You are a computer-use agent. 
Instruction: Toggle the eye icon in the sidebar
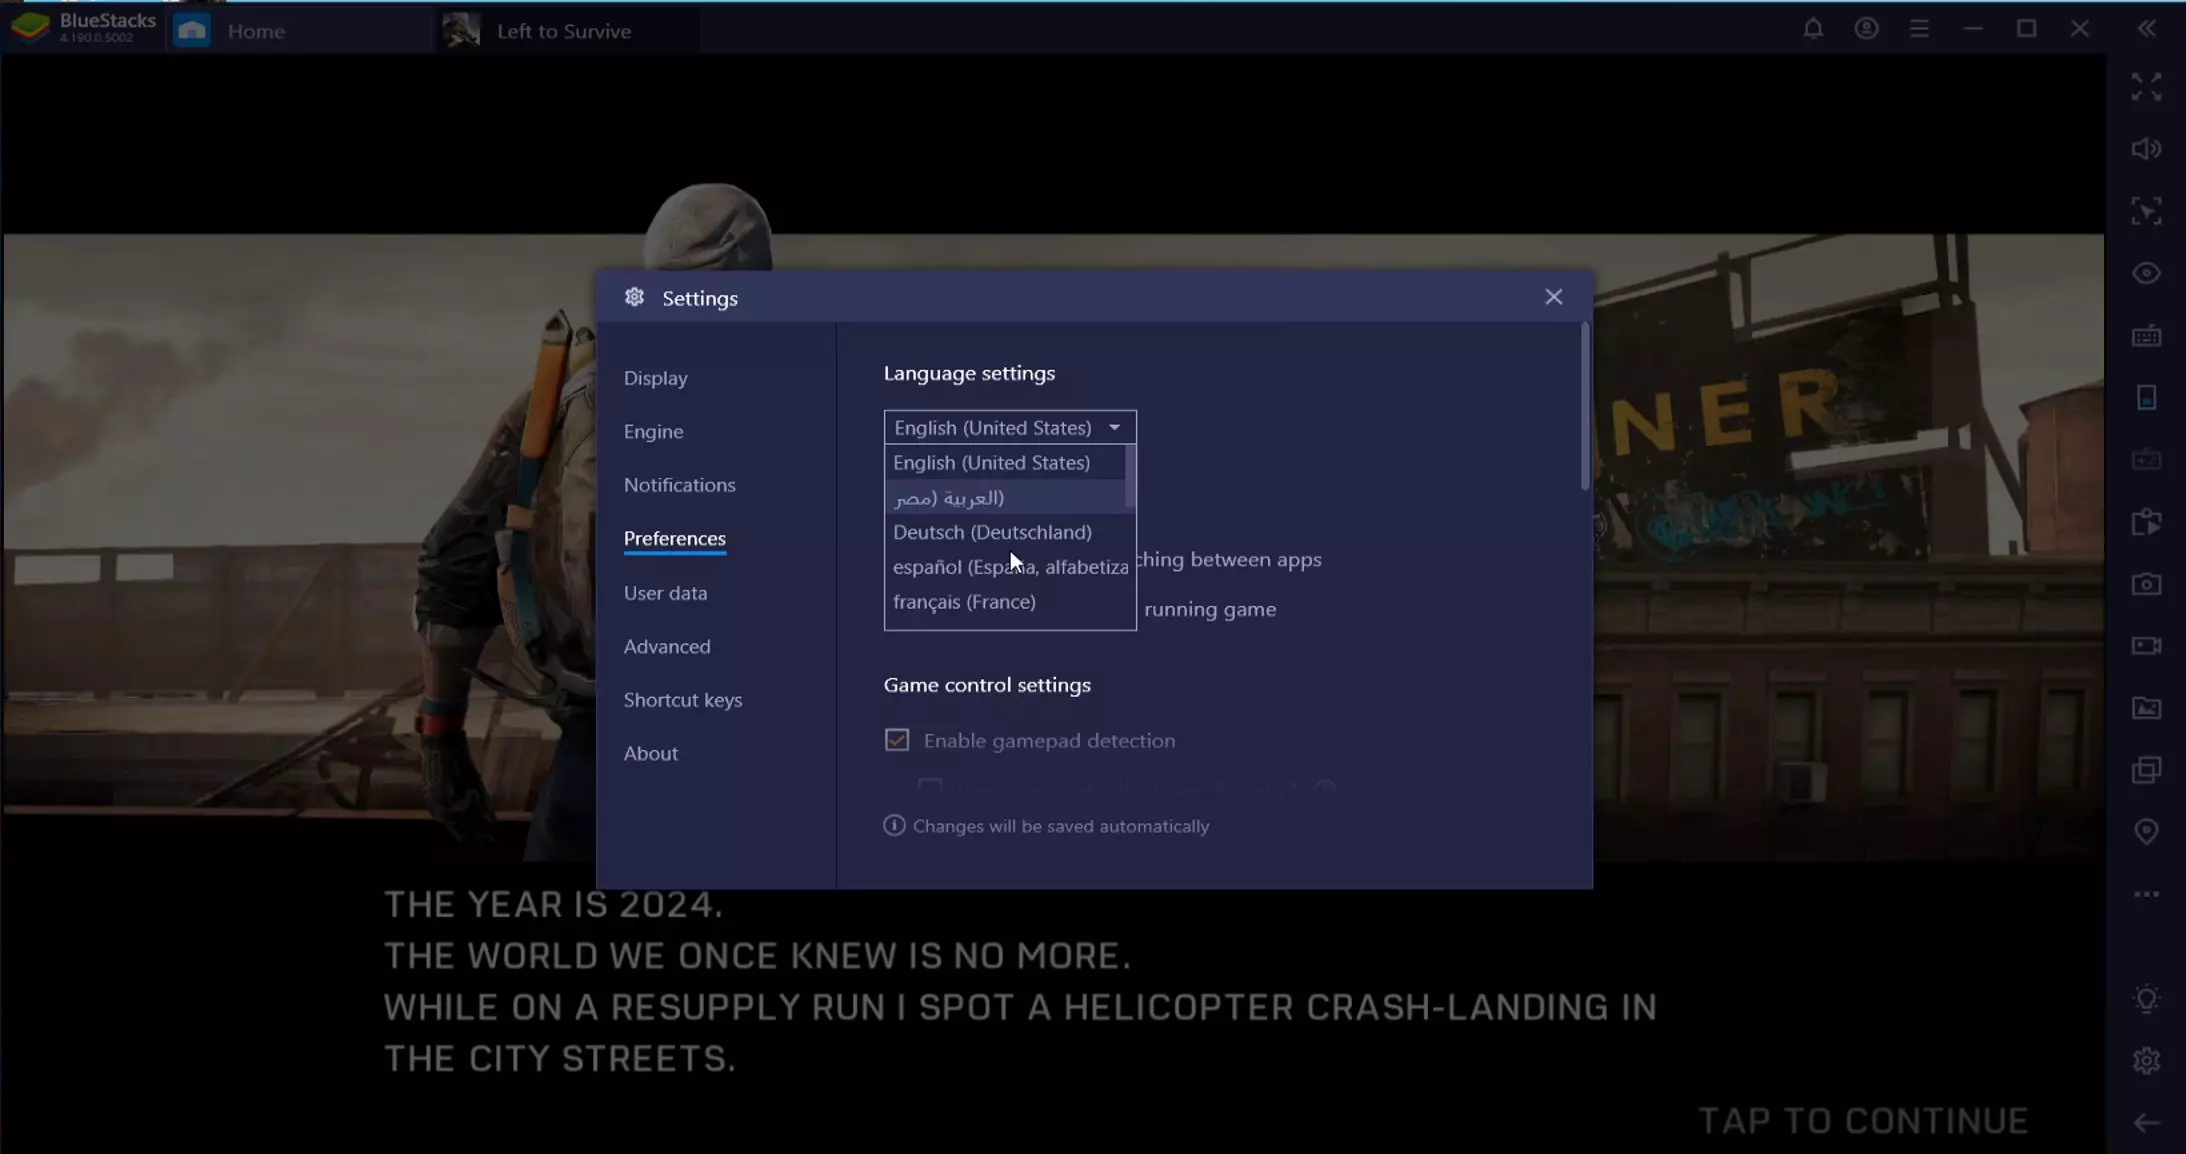pyautogui.click(x=2146, y=273)
